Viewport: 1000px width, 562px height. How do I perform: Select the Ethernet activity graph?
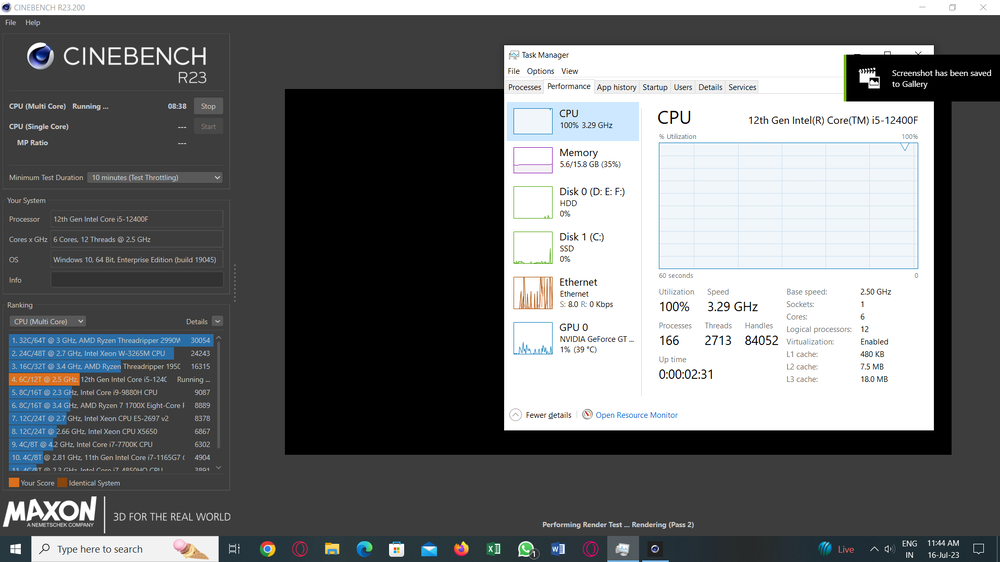click(533, 293)
